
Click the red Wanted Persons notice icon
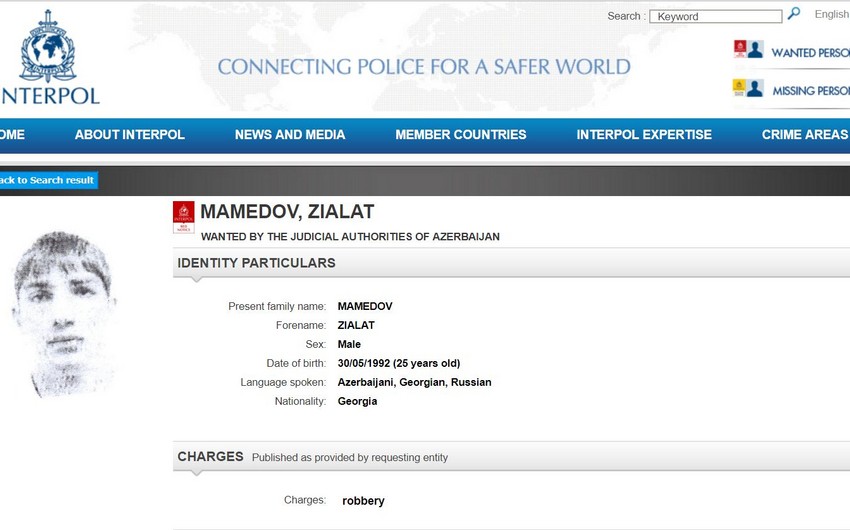[739, 49]
